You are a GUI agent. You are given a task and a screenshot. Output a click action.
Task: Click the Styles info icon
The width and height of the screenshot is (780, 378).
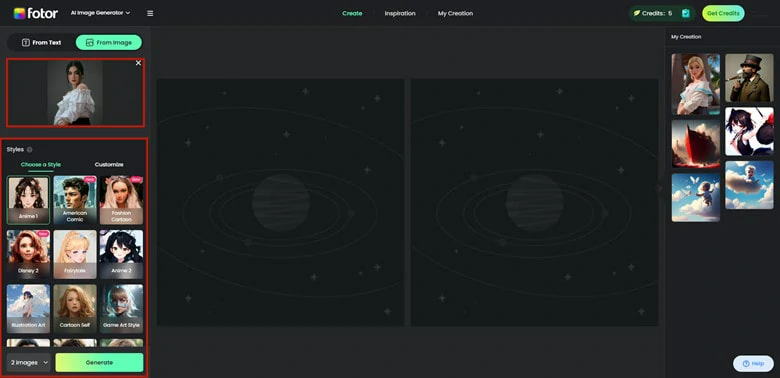pos(30,150)
